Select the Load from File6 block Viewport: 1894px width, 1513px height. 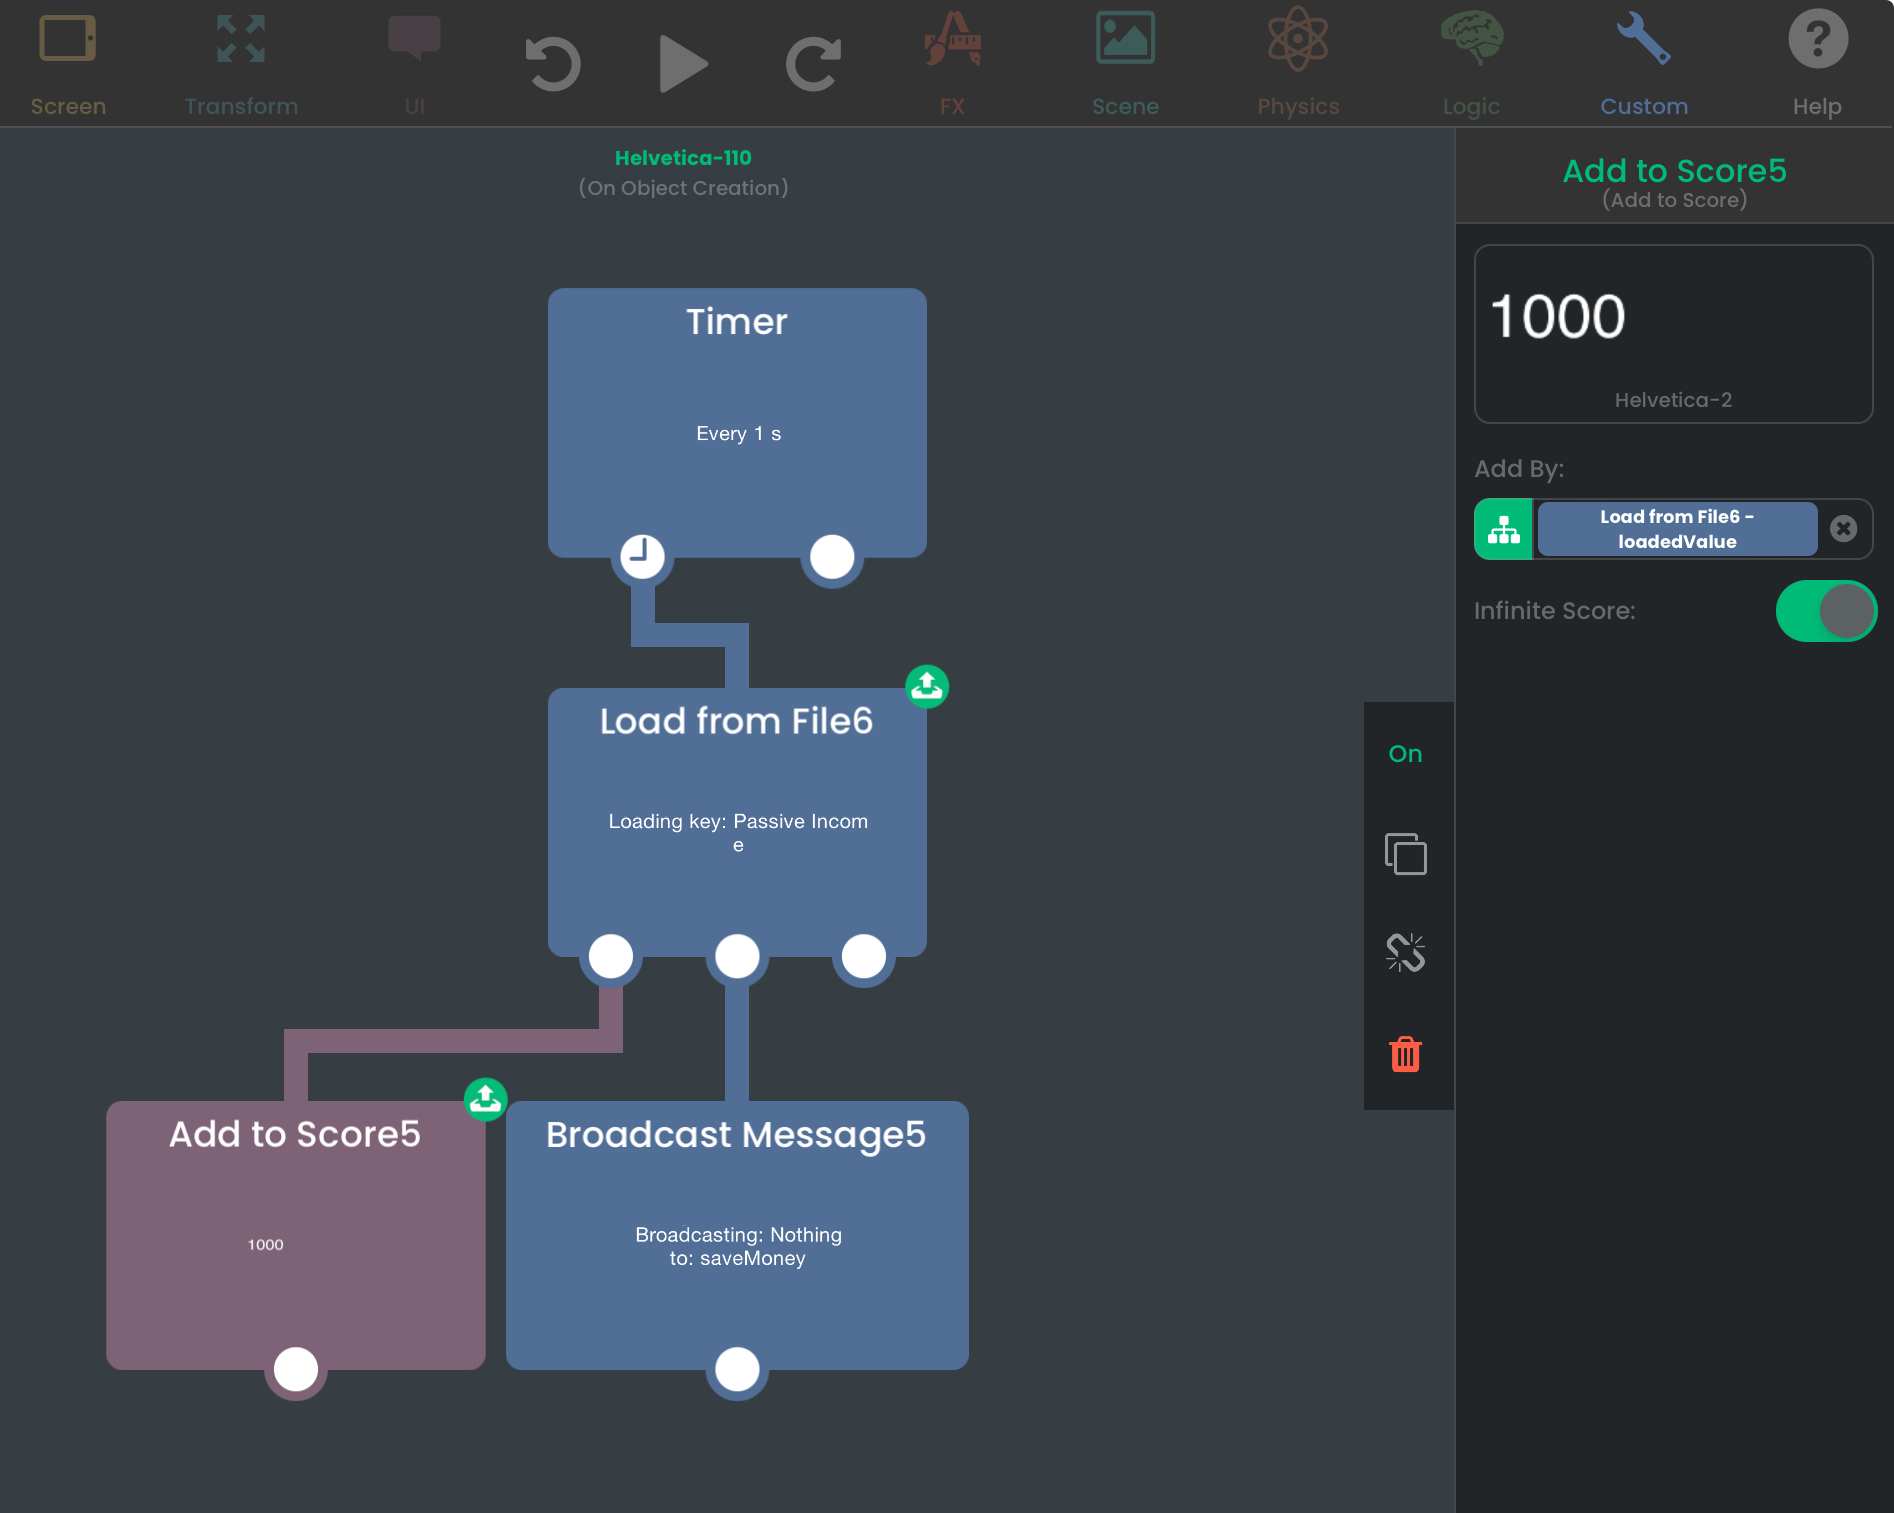[x=737, y=821]
